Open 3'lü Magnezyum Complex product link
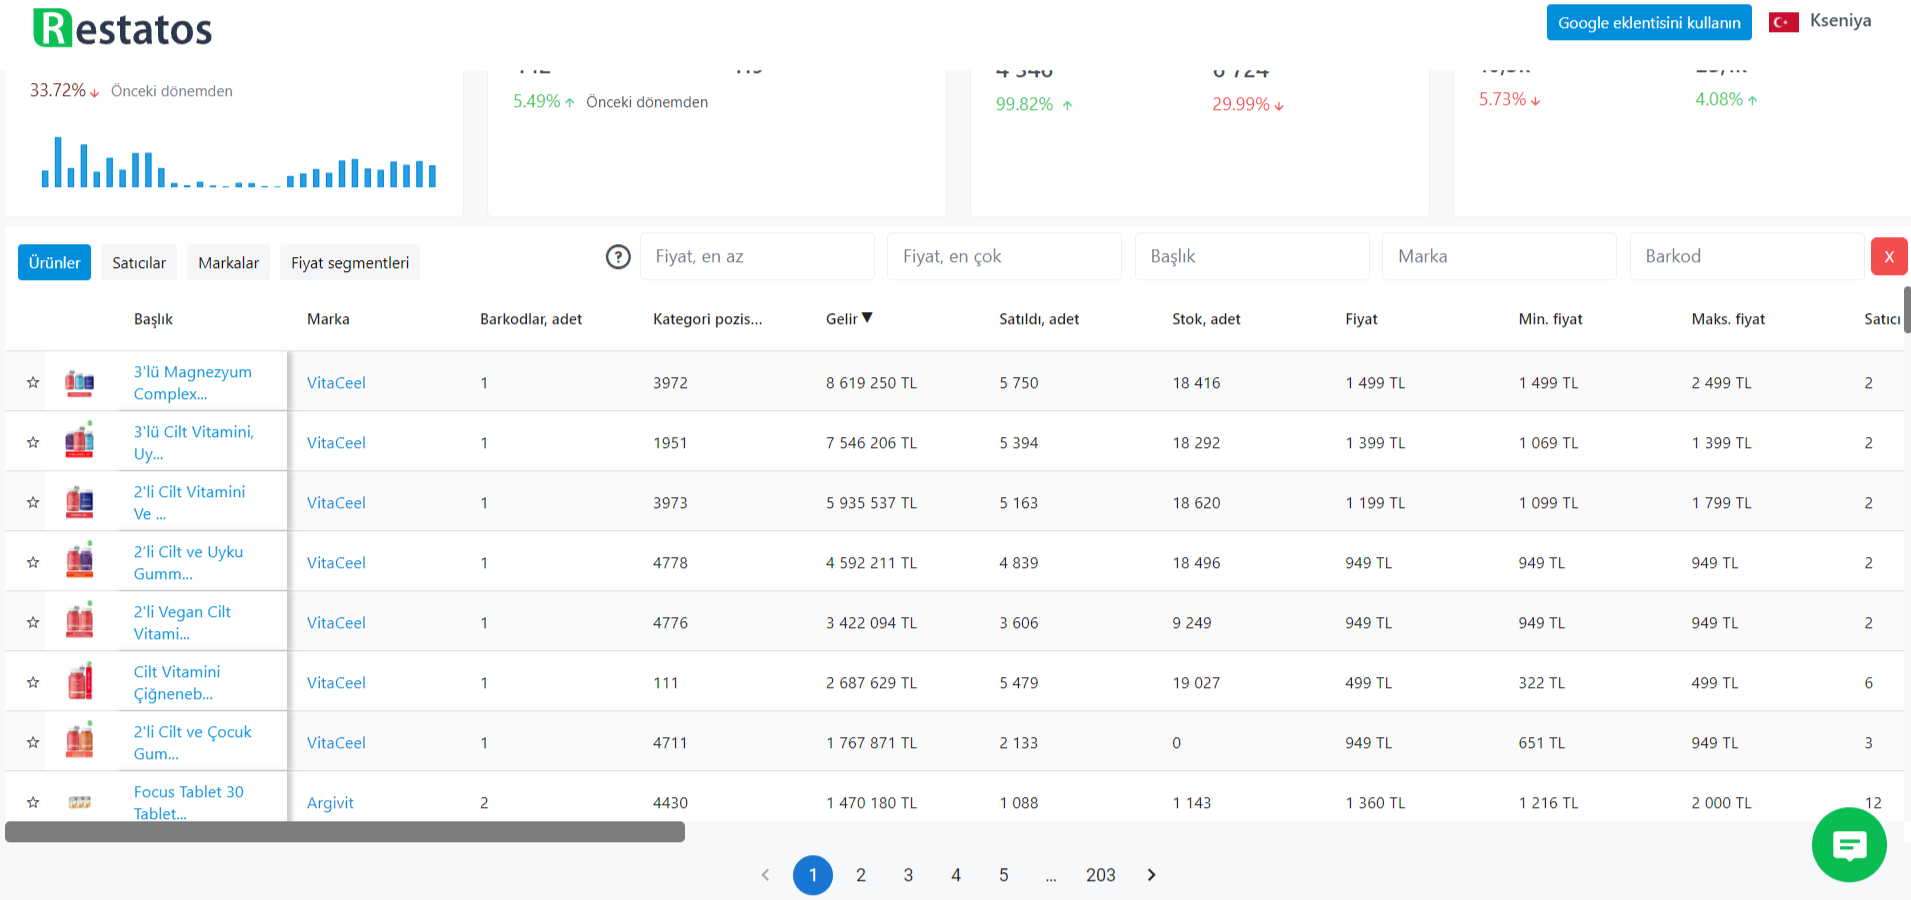Image resolution: width=1911 pixels, height=900 pixels. (193, 383)
